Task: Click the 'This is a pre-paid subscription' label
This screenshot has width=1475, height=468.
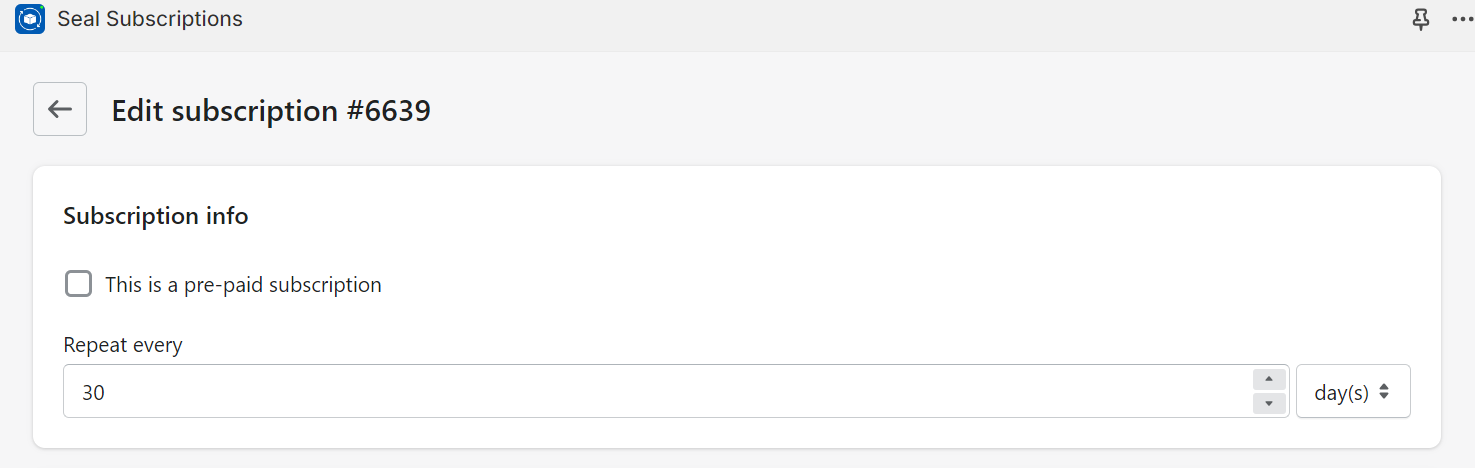Action: (243, 285)
